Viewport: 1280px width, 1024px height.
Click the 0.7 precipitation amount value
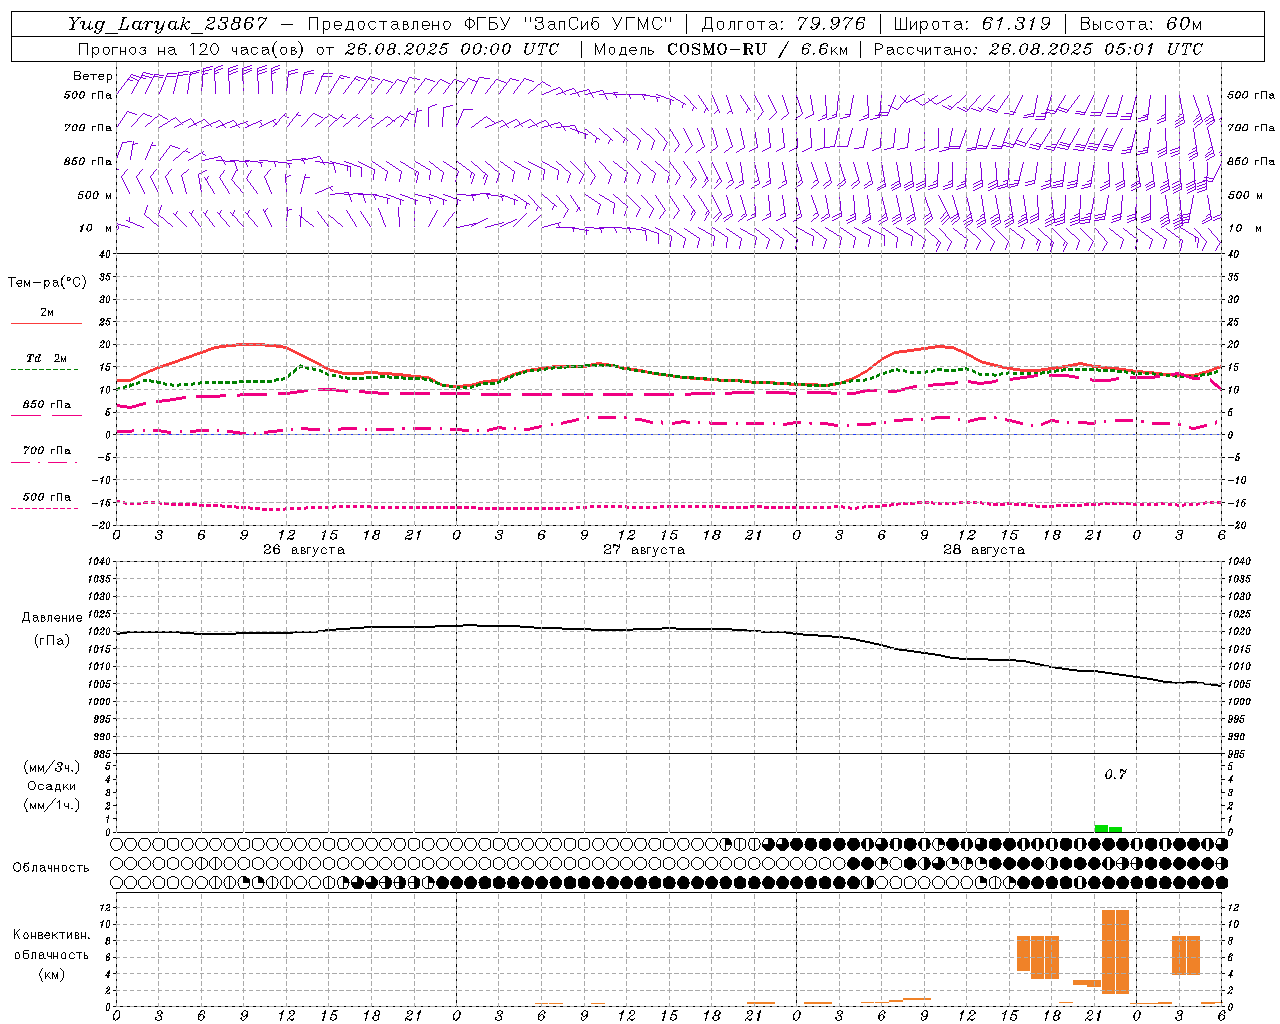tap(1115, 775)
